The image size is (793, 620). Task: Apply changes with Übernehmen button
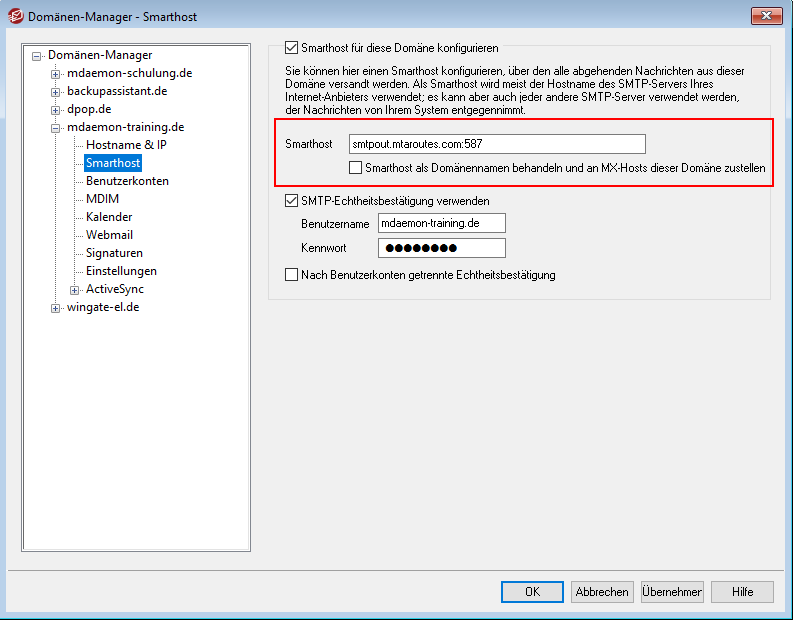coord(672,592)
